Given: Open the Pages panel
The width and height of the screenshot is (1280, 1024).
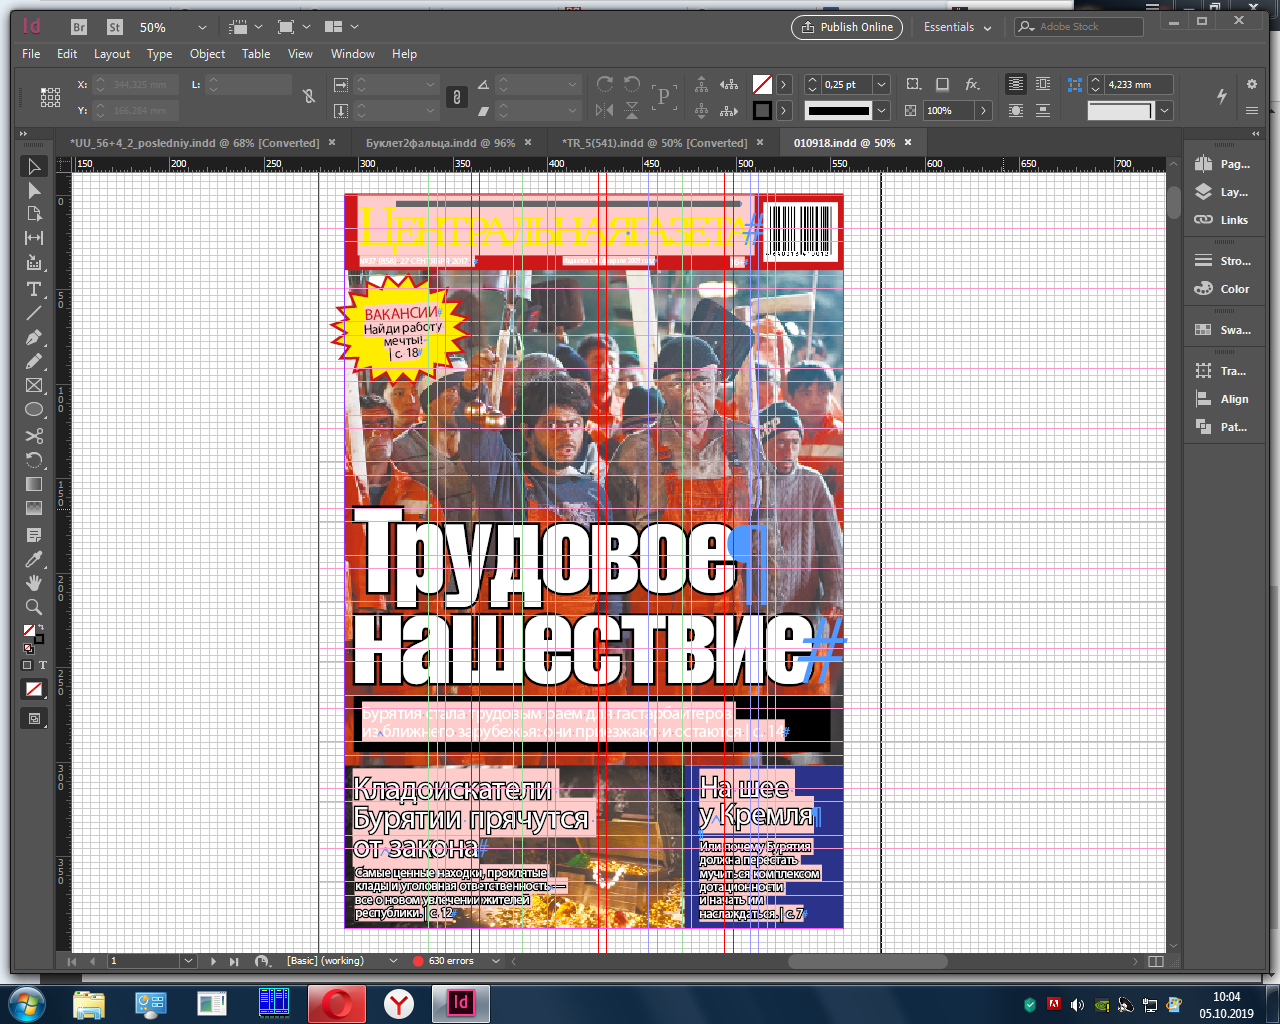Looking at the screenshot, I should (x=1223, y=164).
